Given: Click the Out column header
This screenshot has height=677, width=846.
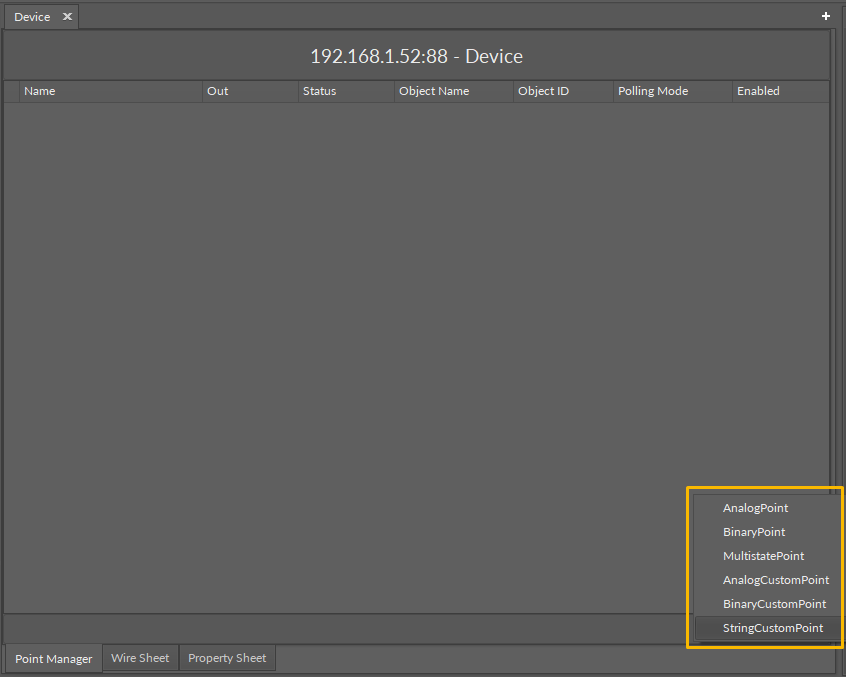Looking at the screenshot, I should coord(217,91).
